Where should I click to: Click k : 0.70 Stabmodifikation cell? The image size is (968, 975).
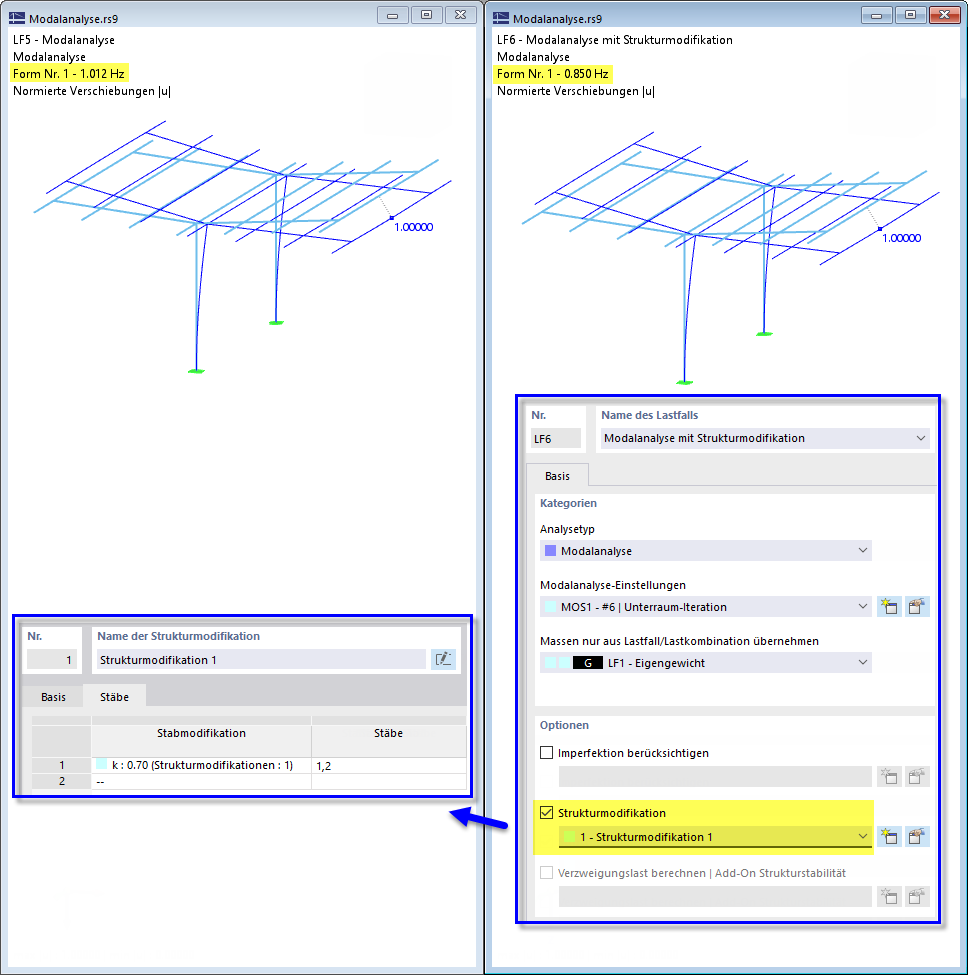click(x=201, y=765)
